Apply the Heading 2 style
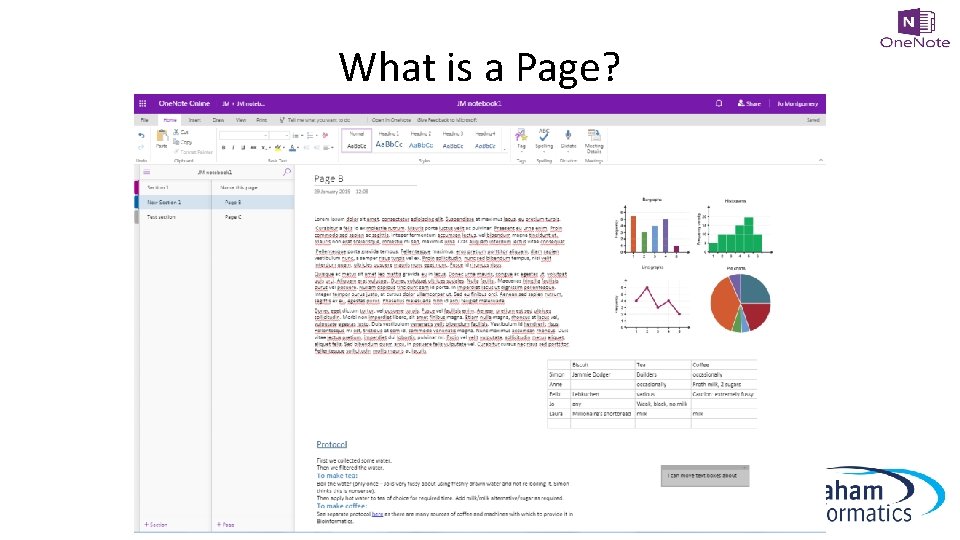Viewport: 960px width, 540px height. point(421,140)
